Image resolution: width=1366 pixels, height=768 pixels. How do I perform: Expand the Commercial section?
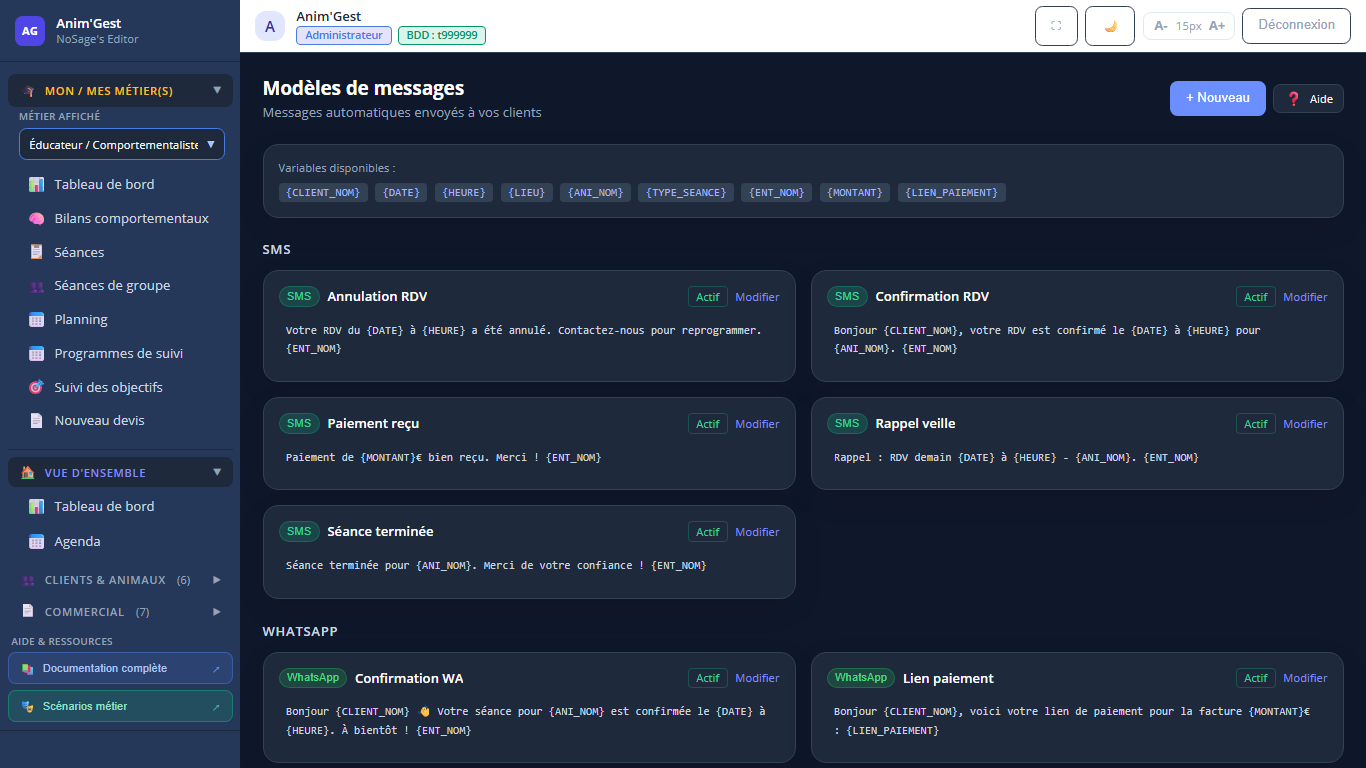(120, 612)
